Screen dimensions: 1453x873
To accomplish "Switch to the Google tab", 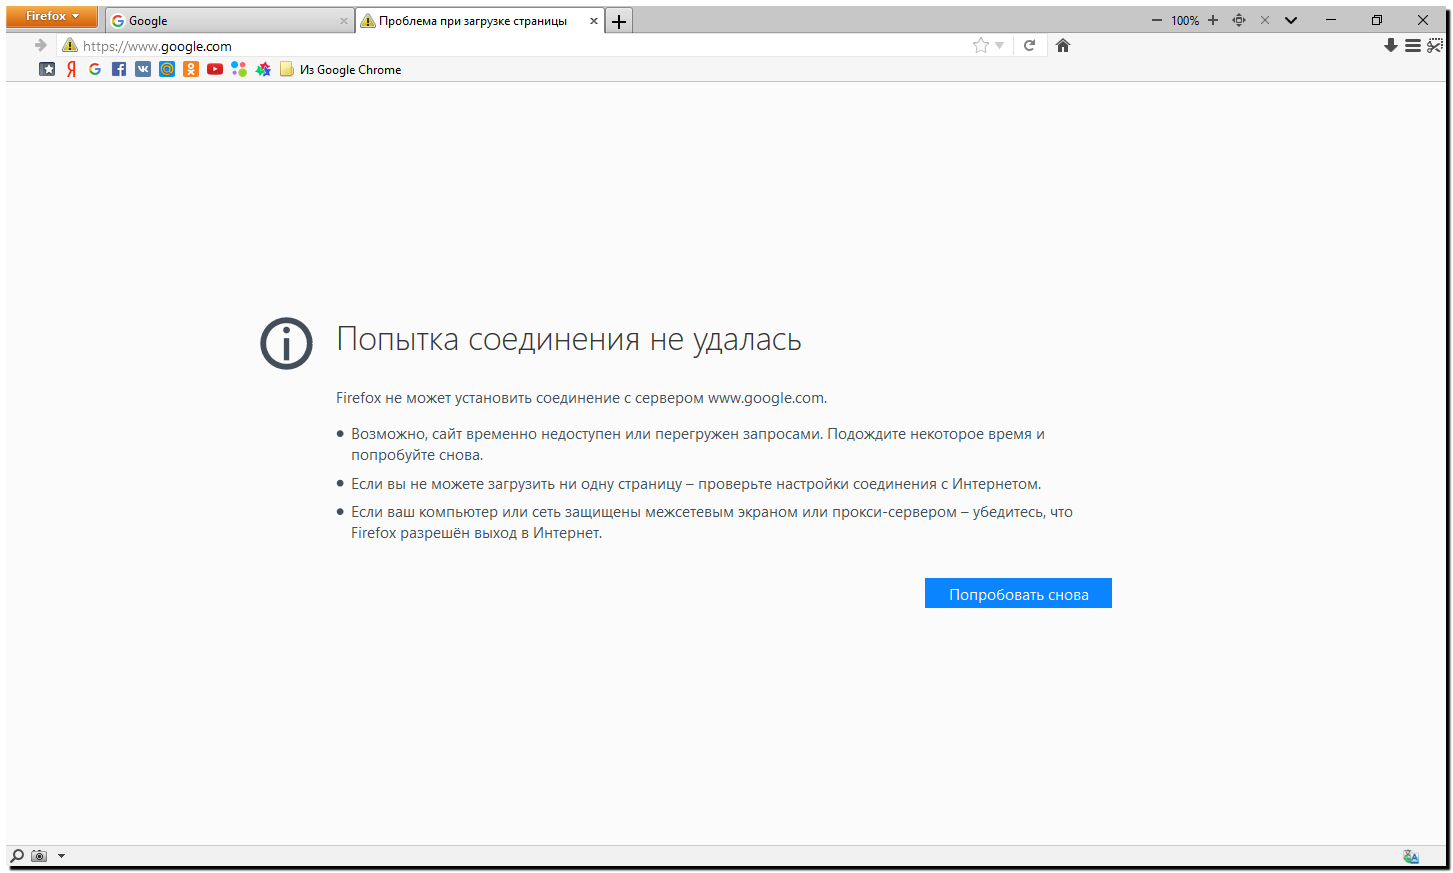I will pos(230,21).
